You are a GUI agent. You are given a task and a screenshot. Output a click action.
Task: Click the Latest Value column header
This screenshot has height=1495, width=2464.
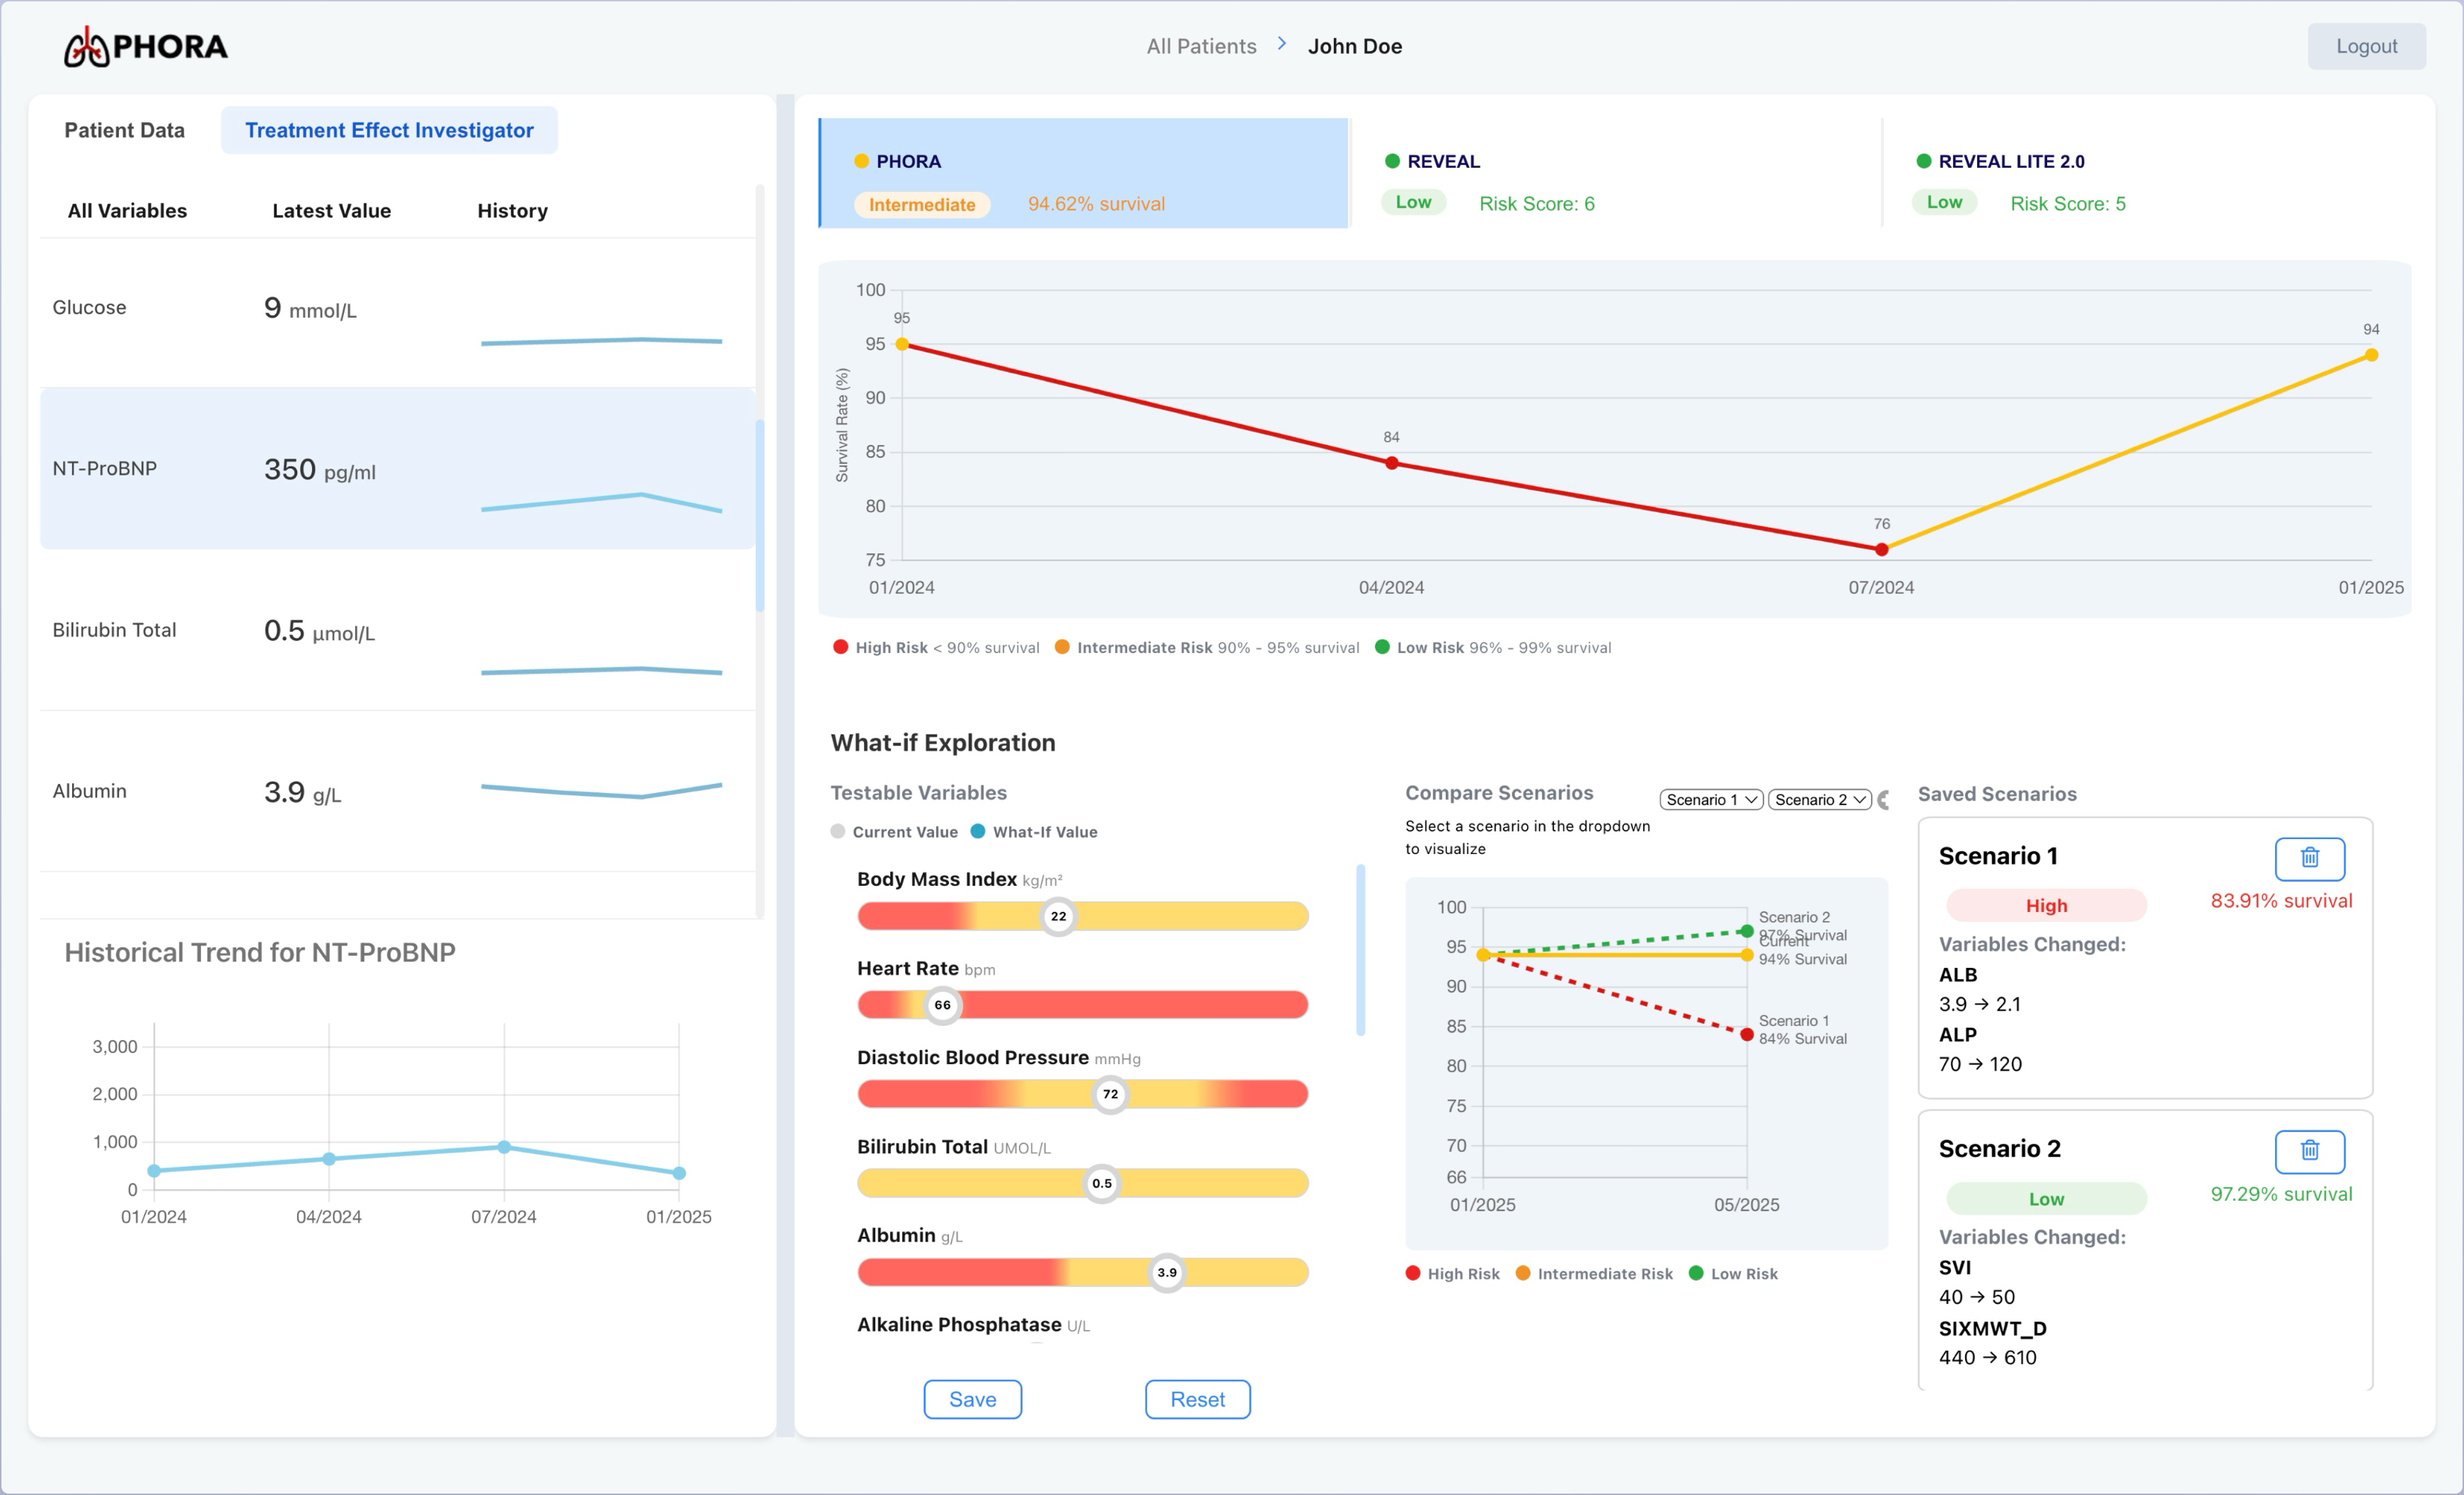[331, 211]
